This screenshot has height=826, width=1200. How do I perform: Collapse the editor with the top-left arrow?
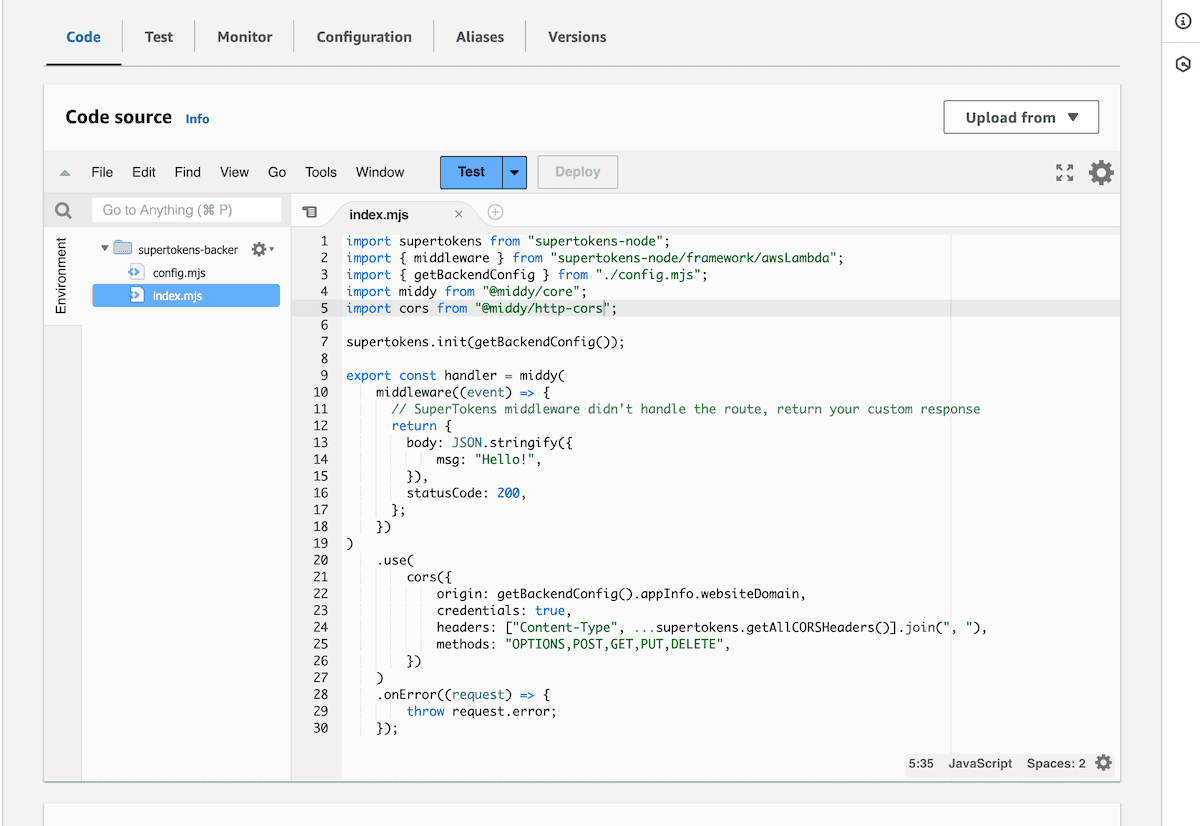[64, 172]
